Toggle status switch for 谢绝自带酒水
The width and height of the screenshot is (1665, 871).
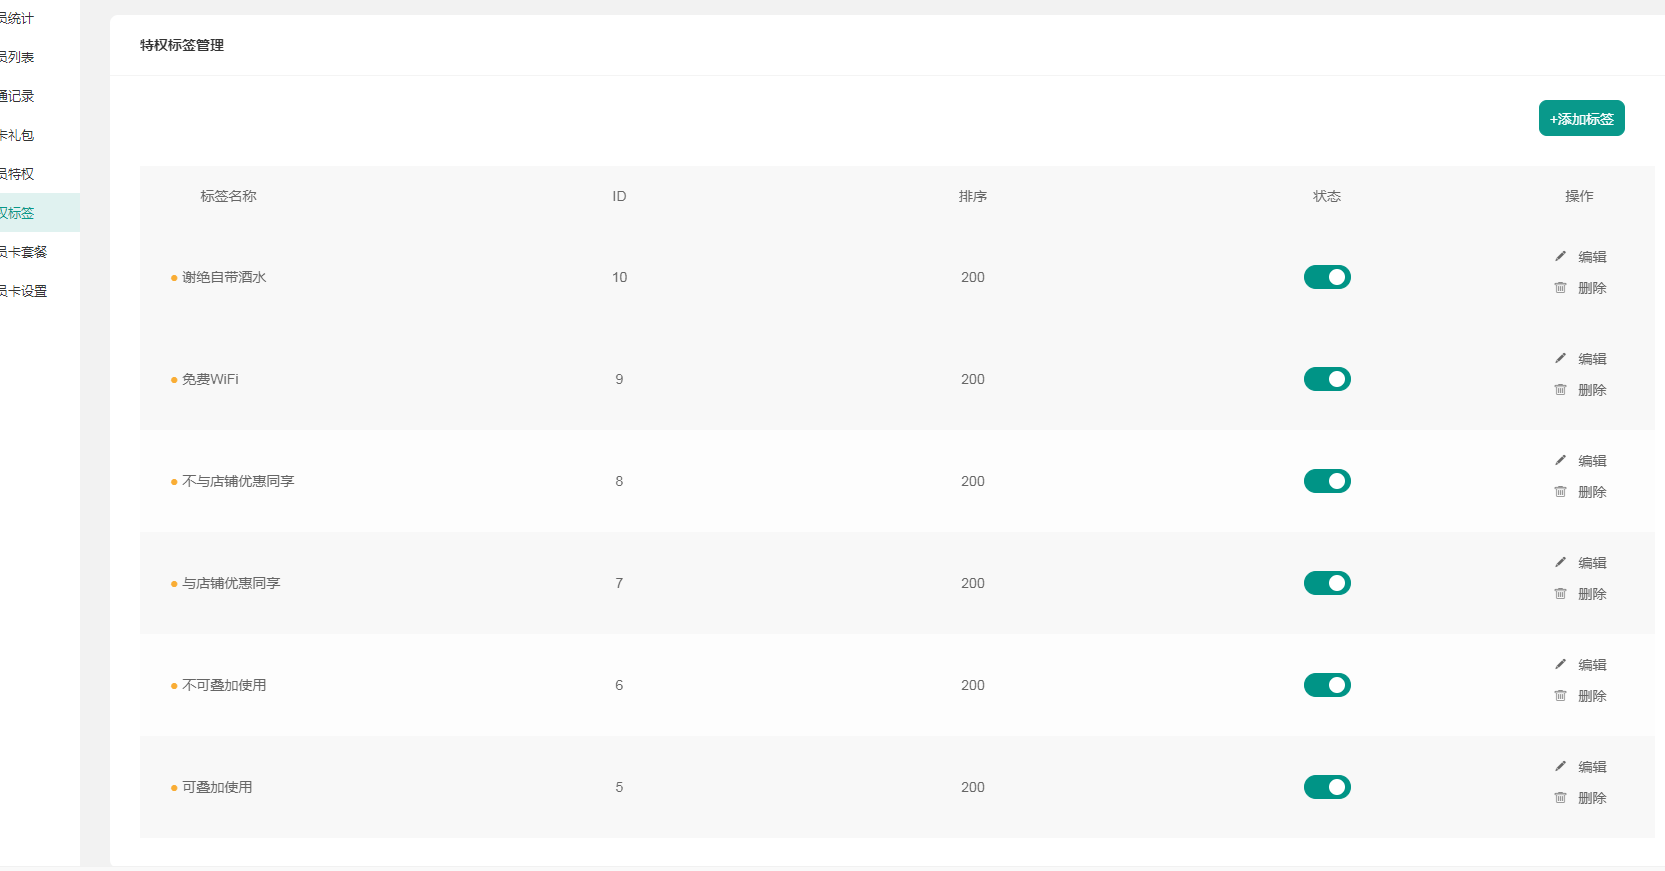click(x=1327, y=277)
